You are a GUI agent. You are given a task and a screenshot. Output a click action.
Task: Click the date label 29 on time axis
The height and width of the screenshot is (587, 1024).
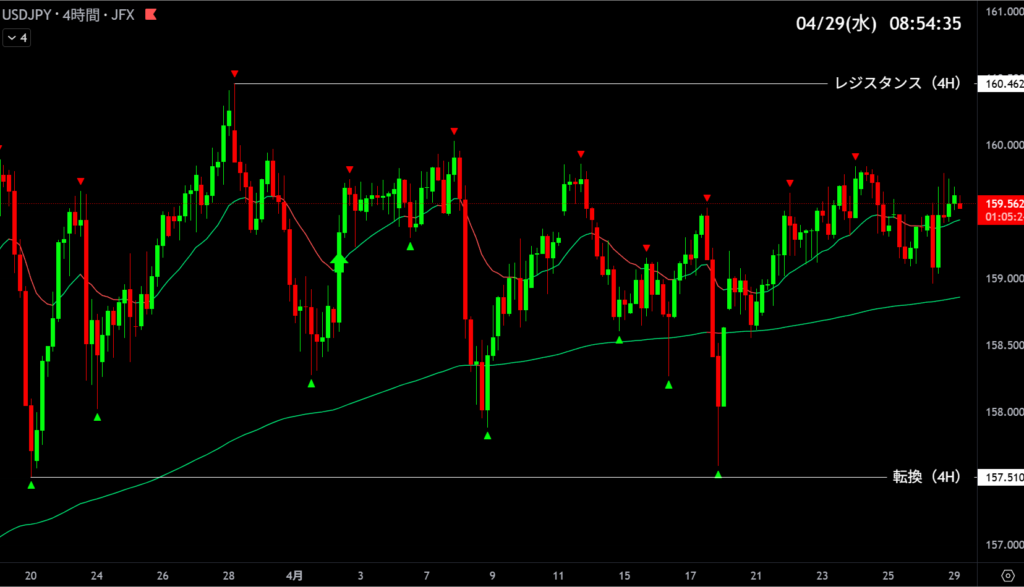954,576
